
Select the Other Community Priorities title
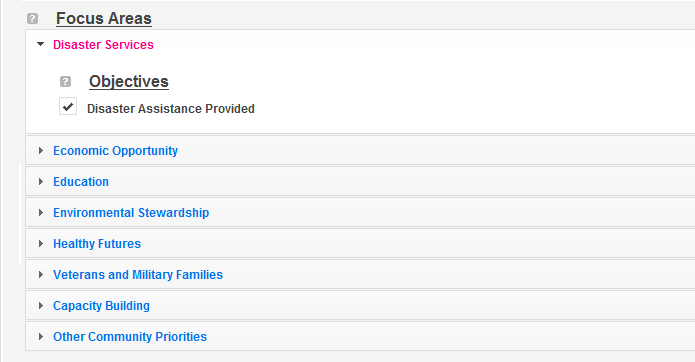click(130, 337)
